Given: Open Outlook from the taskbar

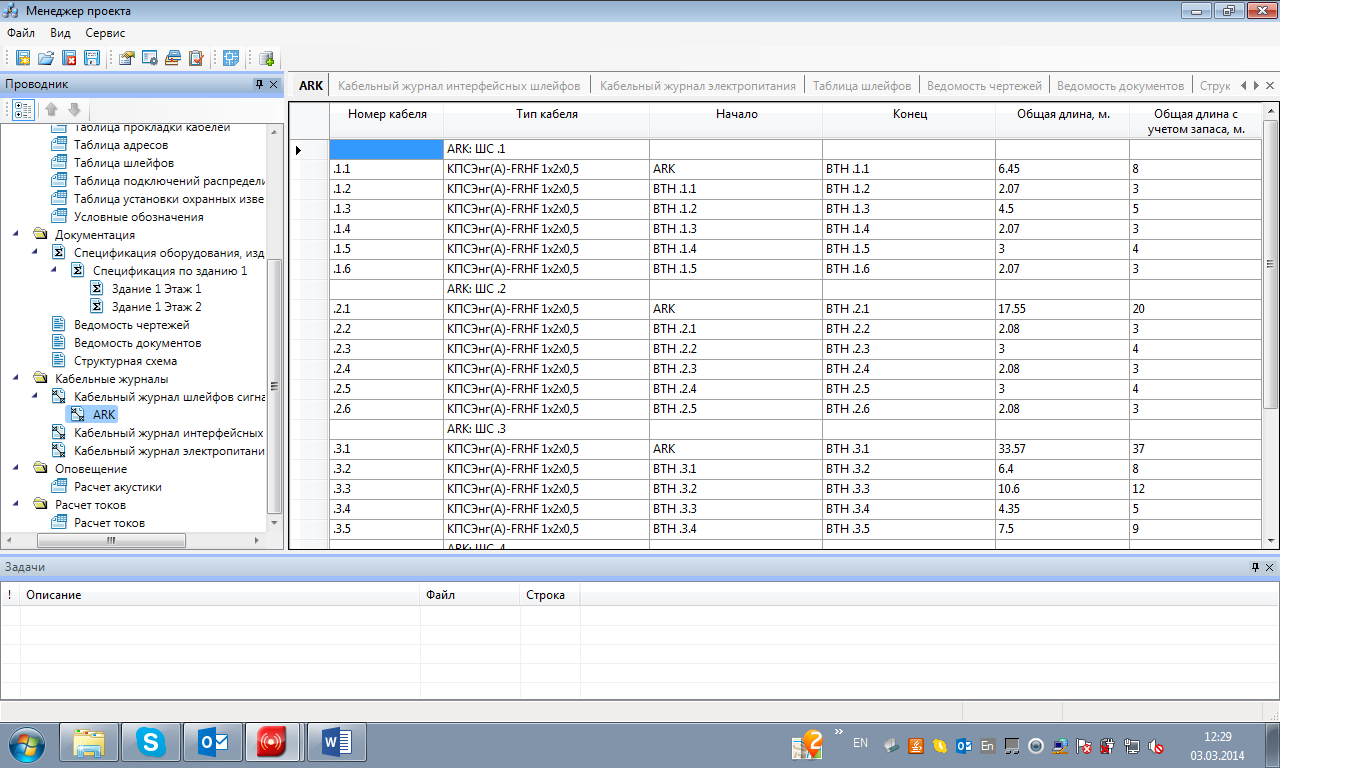Looking at the screenshot, I should [x=213, y=742].
